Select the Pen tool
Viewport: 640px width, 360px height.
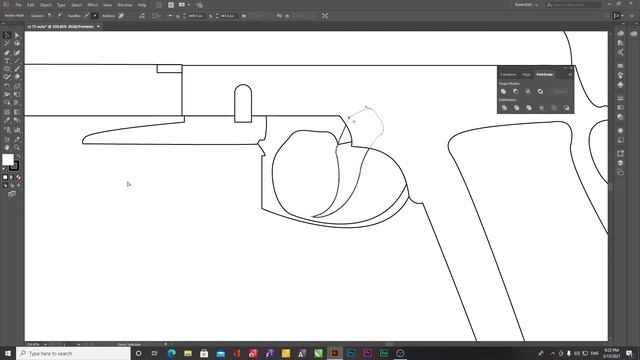[7, 53]
